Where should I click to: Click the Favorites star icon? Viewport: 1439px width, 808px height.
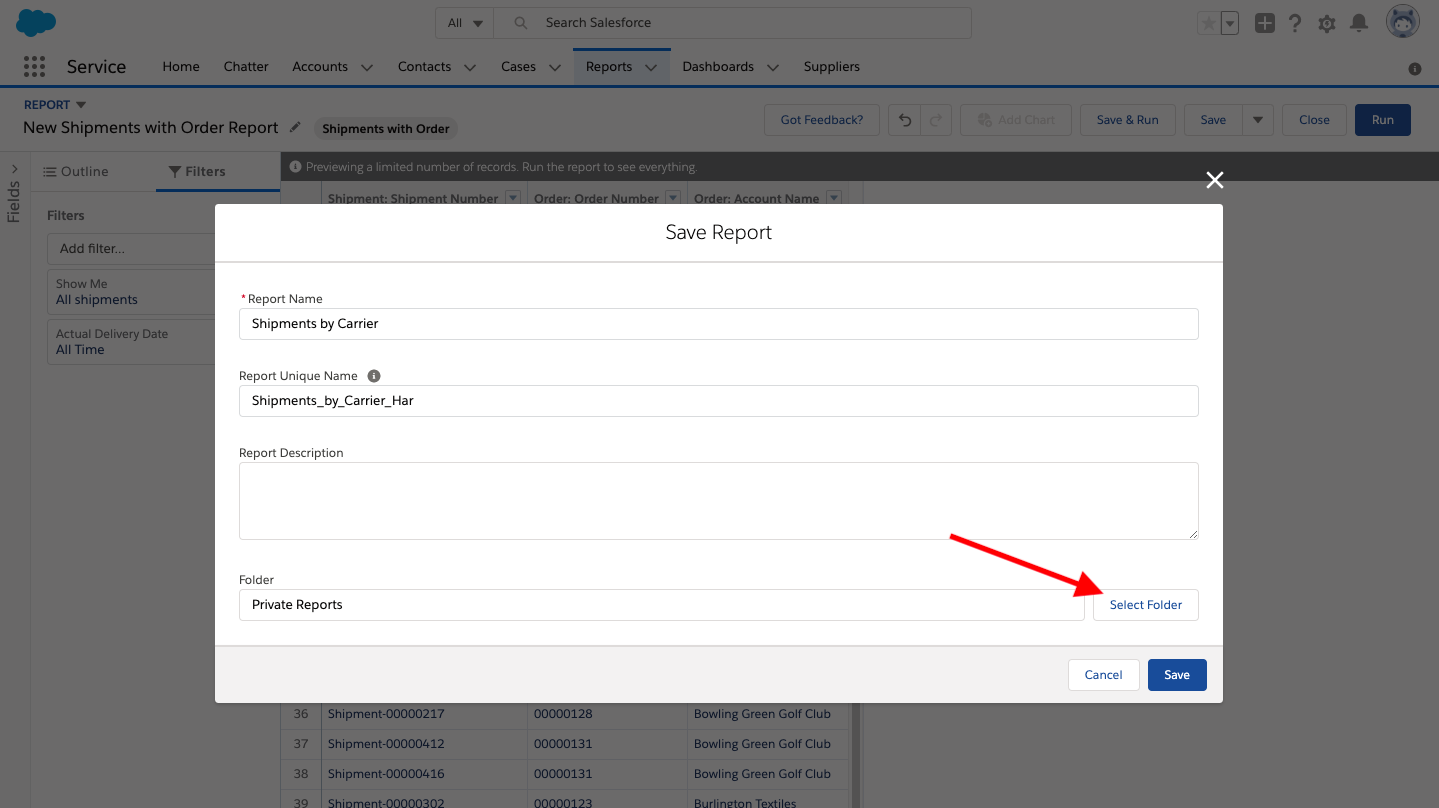1208,23
